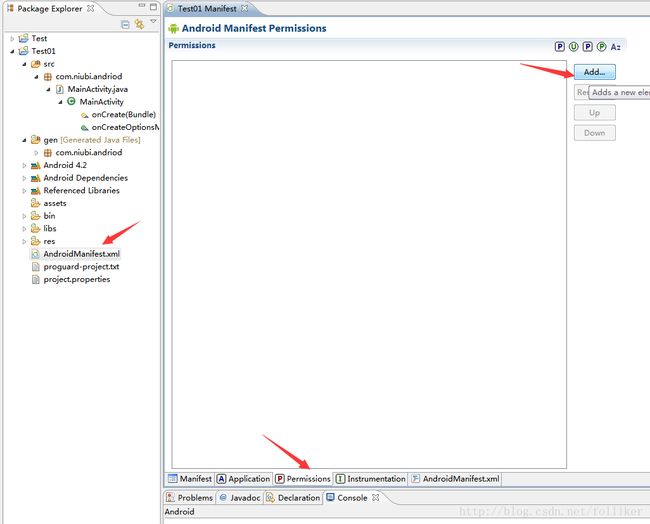The image size is (650, 524).
Task: Collapse the src folder
Action: [x=24, y=64]
